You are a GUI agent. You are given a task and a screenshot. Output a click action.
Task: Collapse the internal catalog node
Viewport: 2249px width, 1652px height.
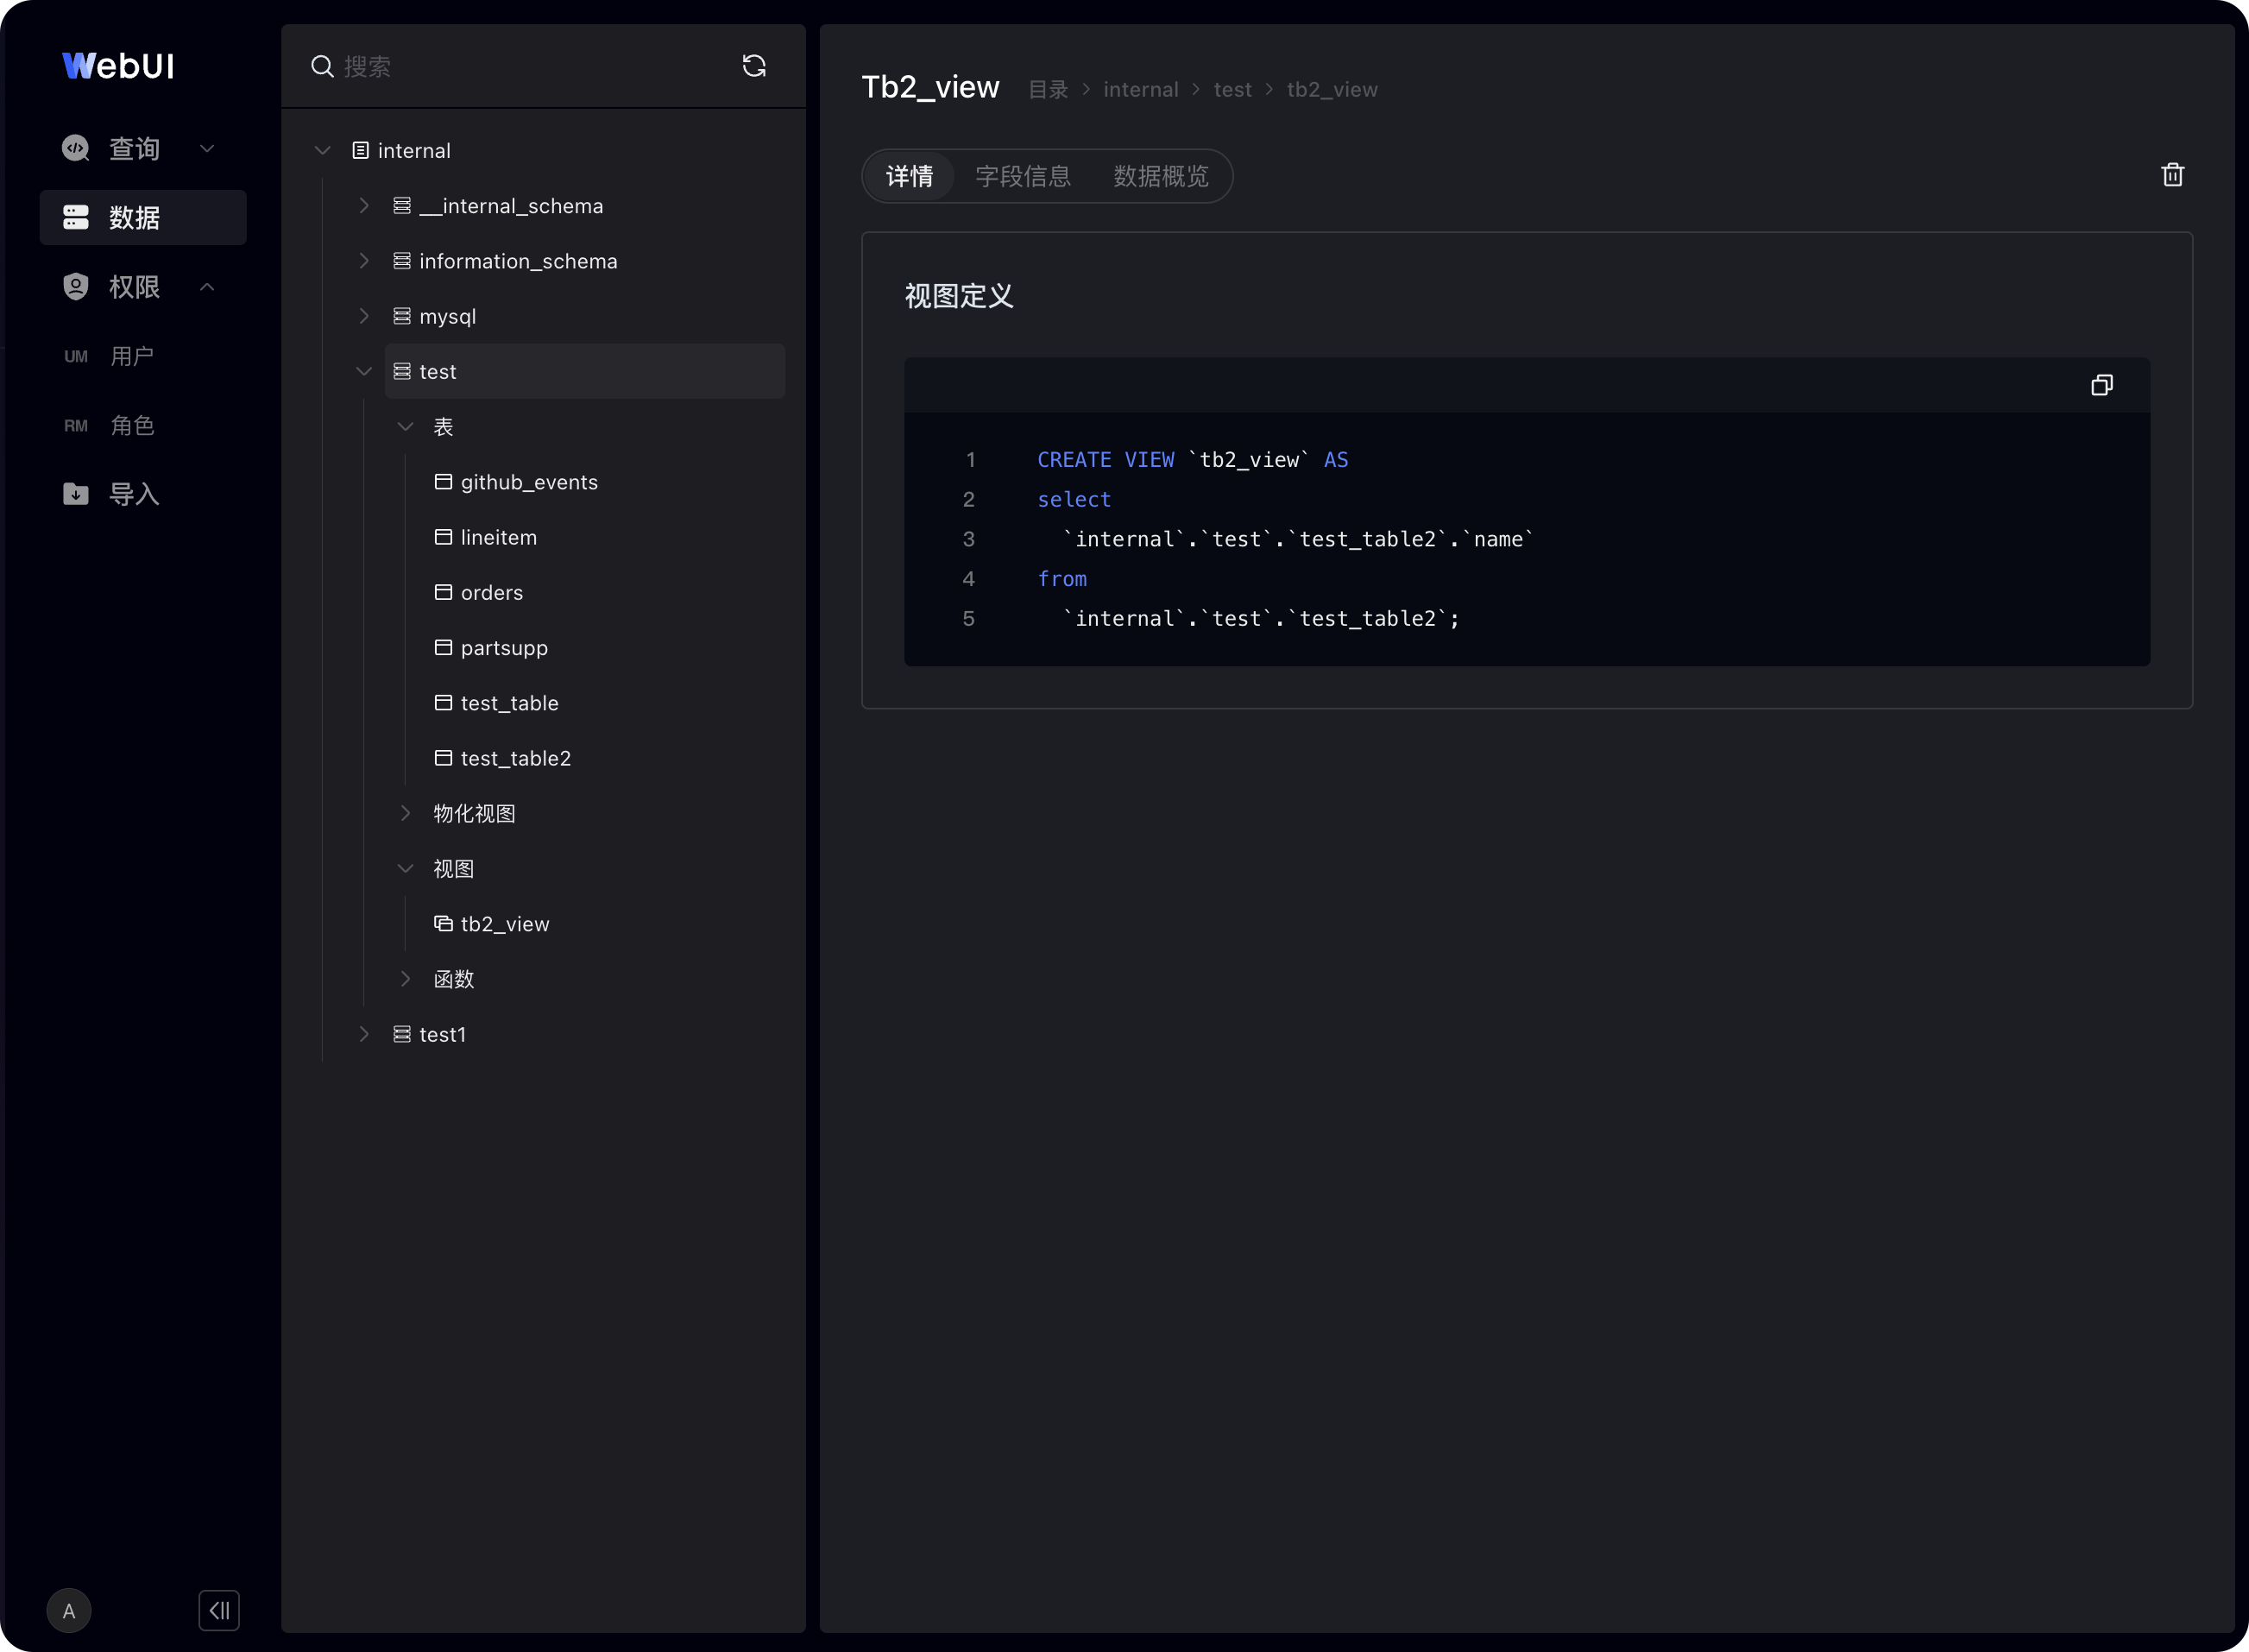point(322,150)
